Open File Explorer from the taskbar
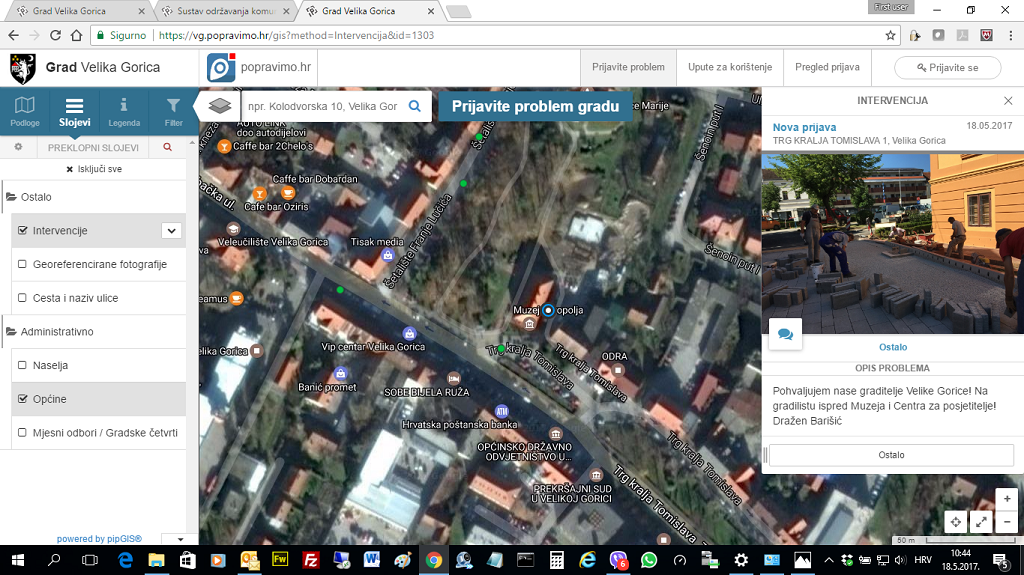Viewport: 1024px width, 575px height. pos(156,560)
